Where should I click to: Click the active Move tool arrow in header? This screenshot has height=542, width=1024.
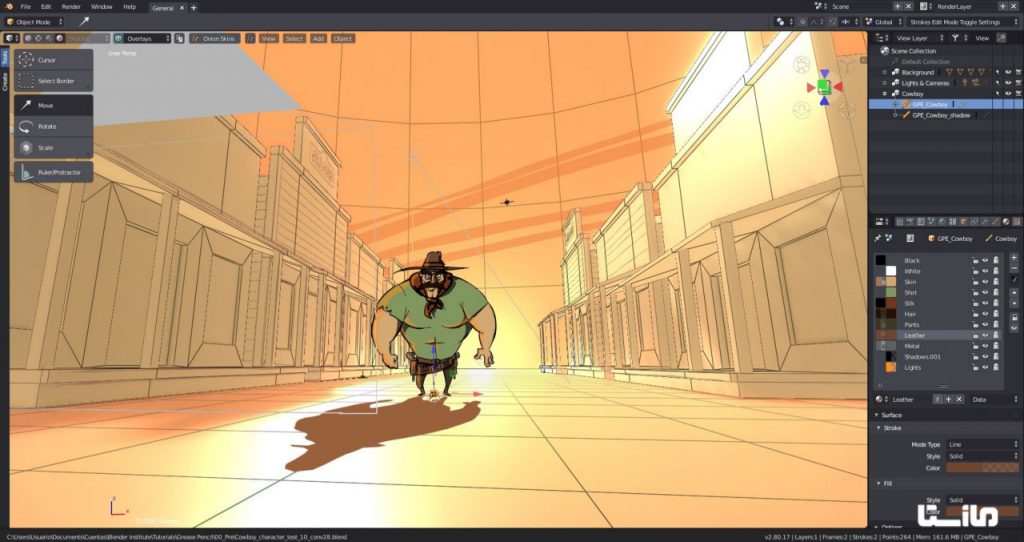pyautogui.click(x=84, y=22)
